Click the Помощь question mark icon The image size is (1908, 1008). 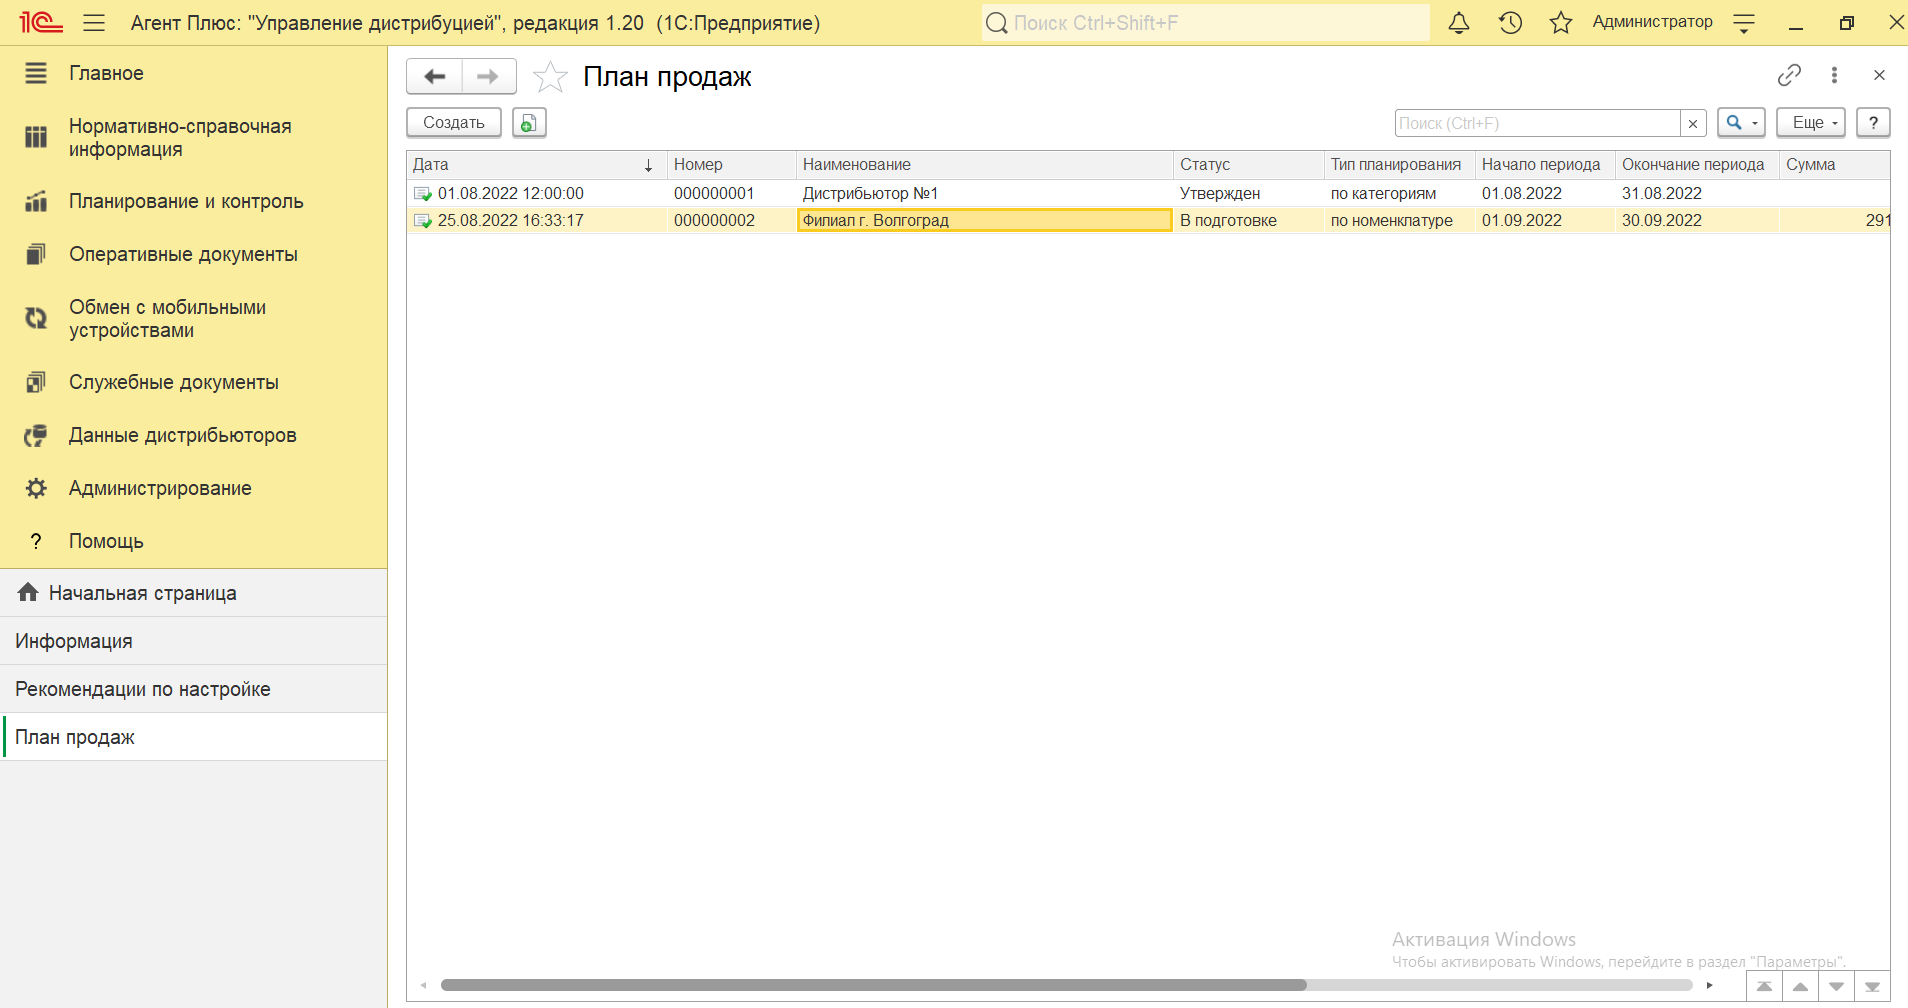[36, 541]
